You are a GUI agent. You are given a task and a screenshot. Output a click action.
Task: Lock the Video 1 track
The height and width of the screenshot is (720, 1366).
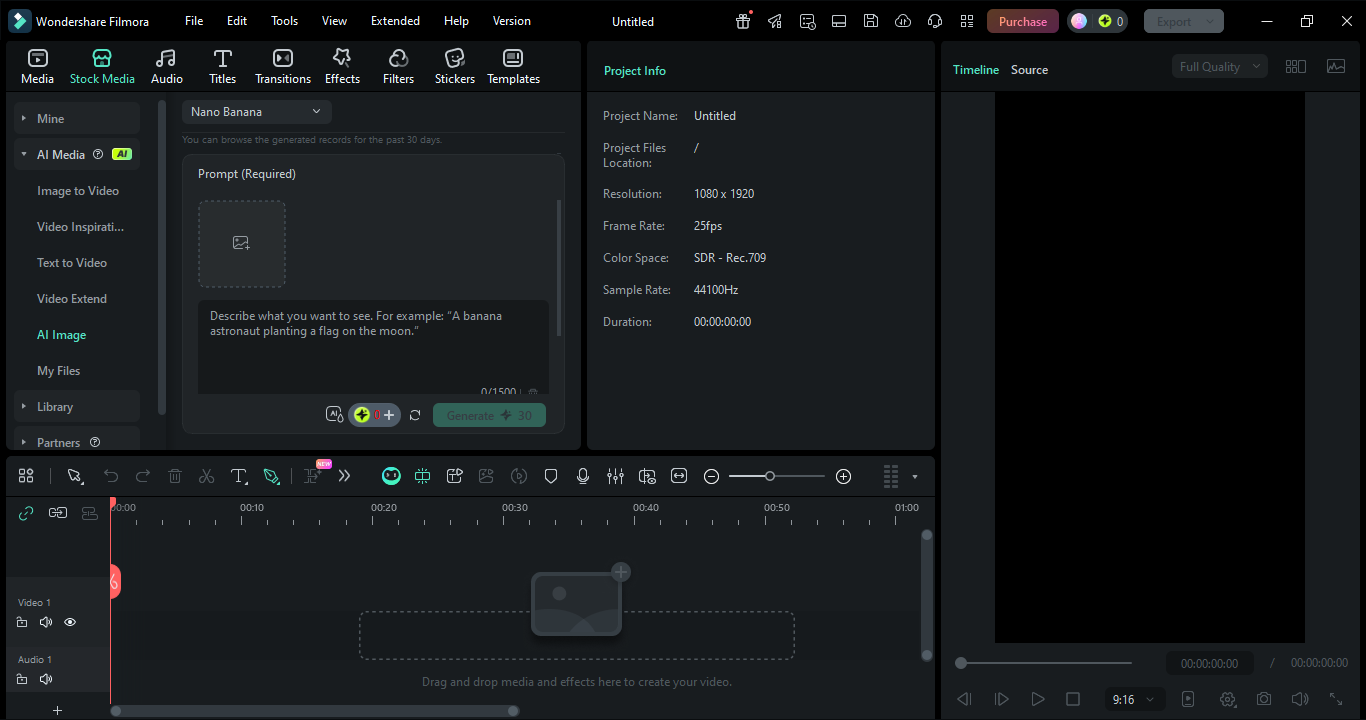[22, 622]
